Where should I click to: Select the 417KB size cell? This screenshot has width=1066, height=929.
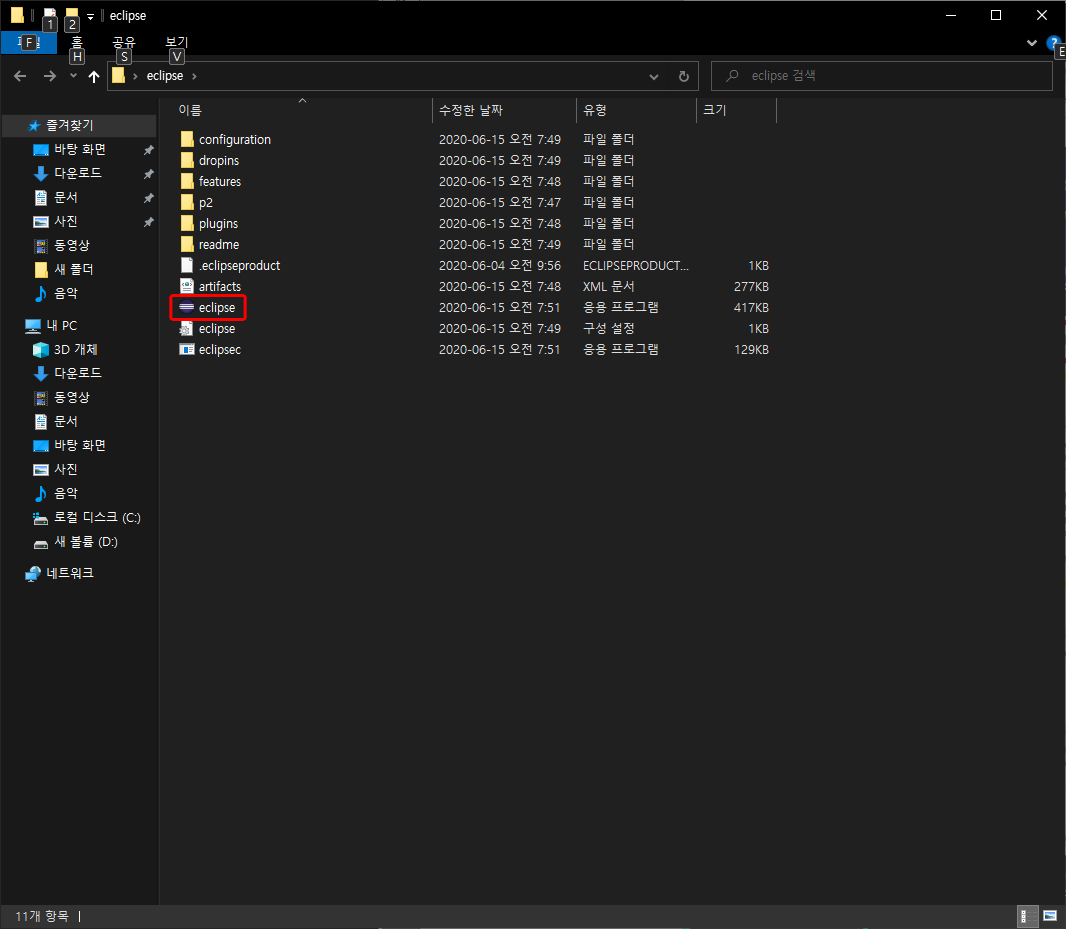point(751,307)
